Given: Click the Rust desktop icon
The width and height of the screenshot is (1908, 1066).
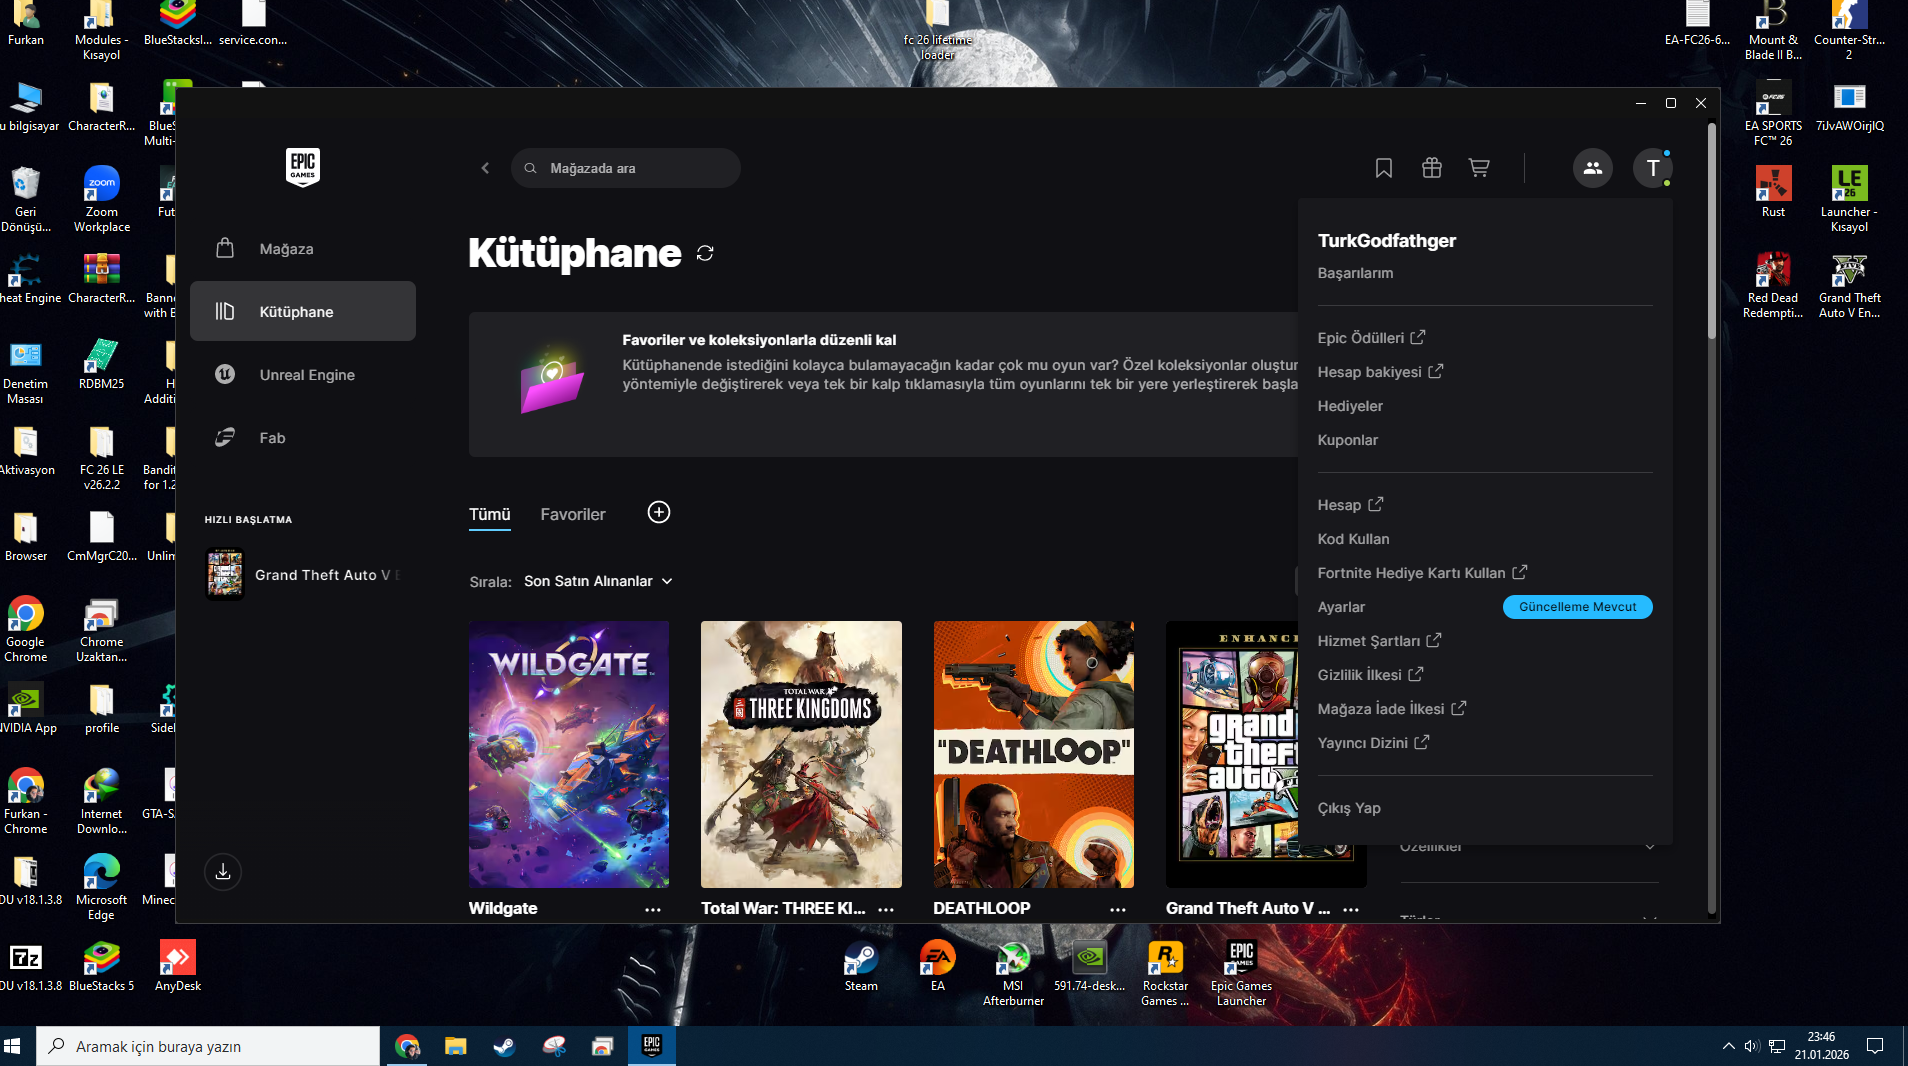Looking at the screenshot, I should [x=1774, y=192].
